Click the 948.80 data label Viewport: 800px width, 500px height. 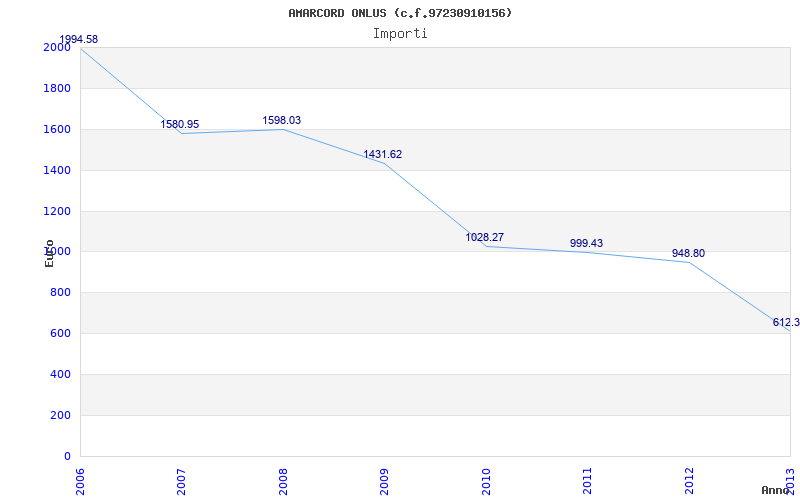point(688,253)
